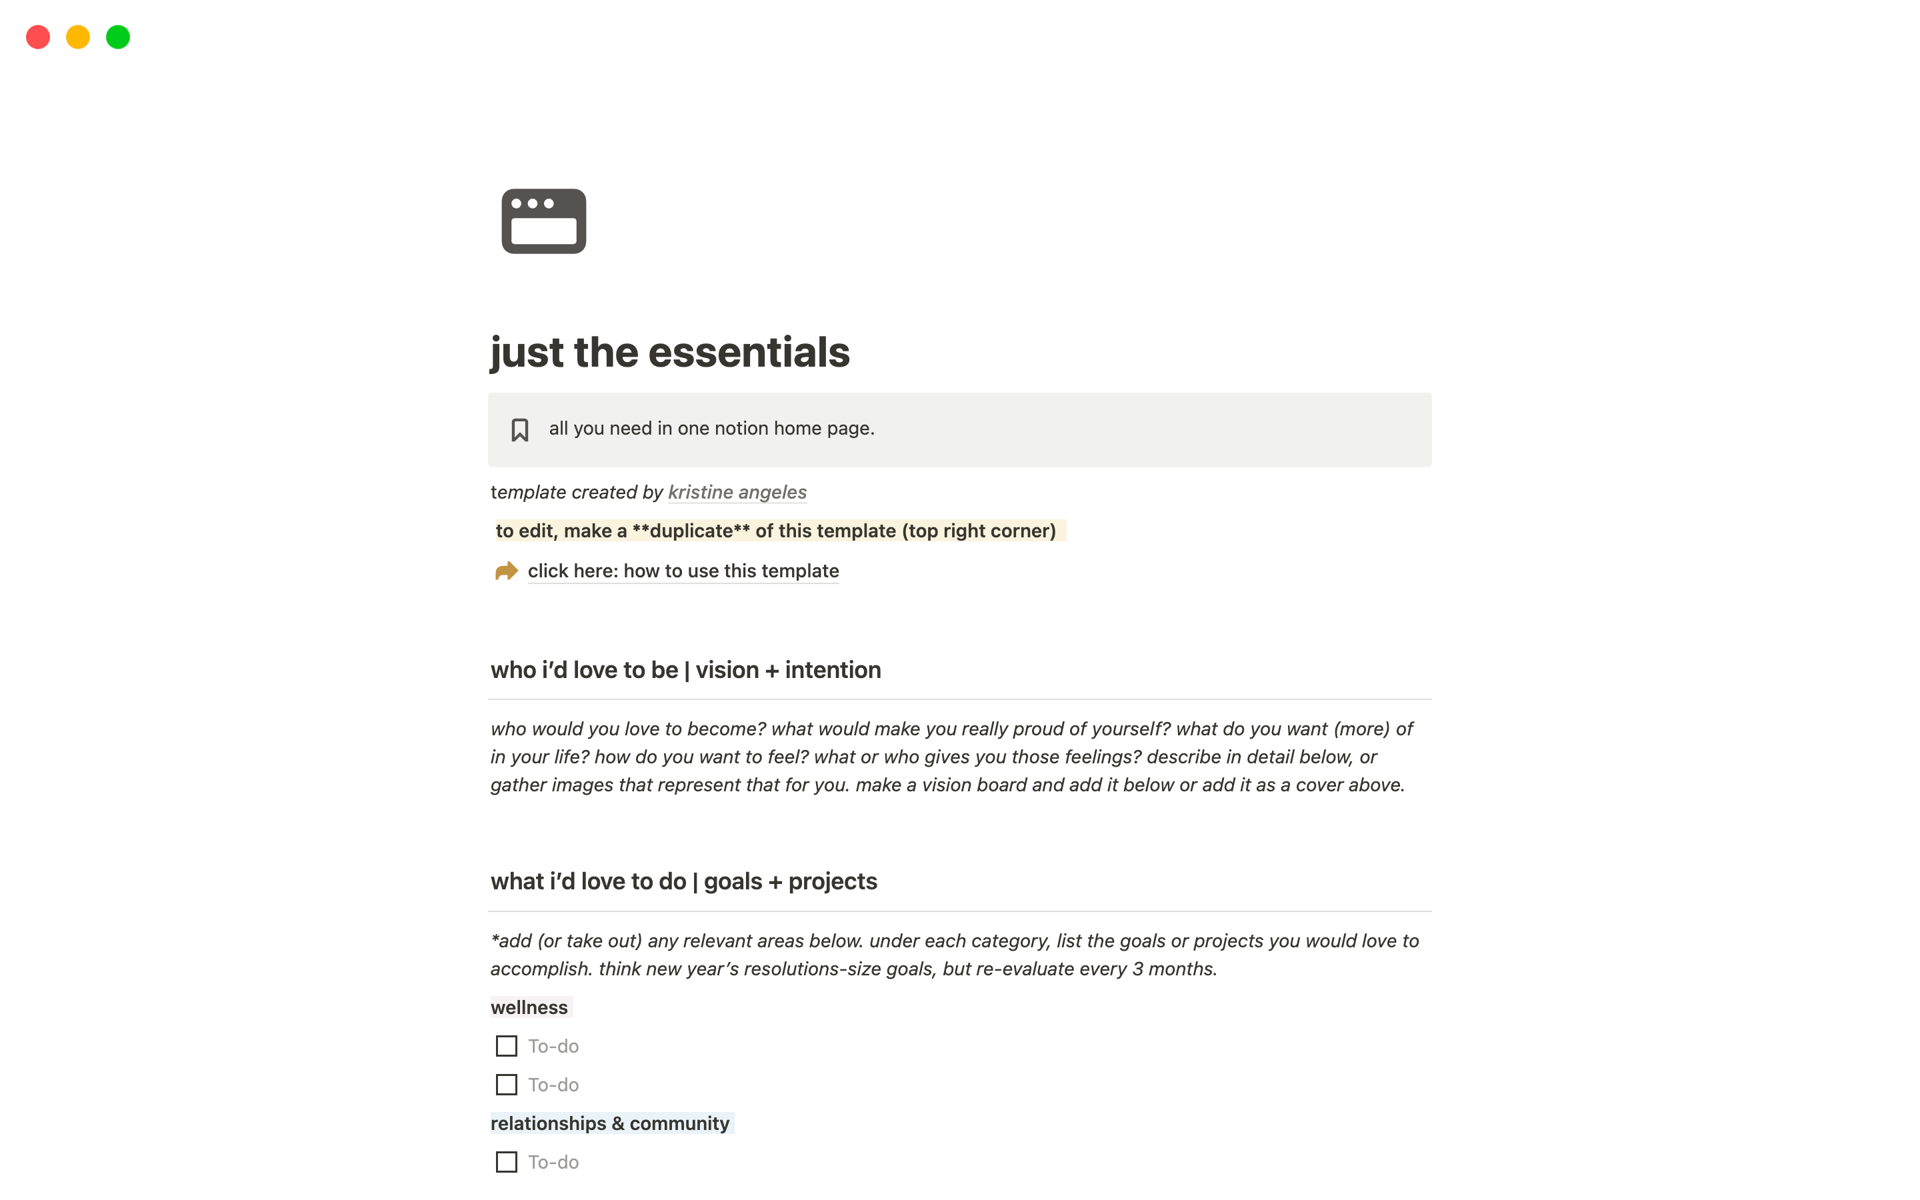Maximize the window with the green button
The height and width of the screenshot is (1200, 1920).
(x=118, y=37)
